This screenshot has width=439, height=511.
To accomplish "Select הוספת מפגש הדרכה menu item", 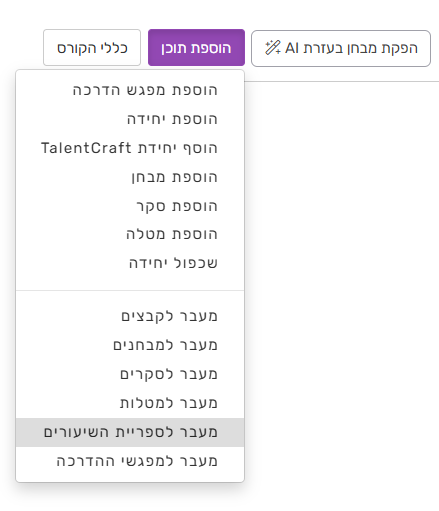I will pos(130,90).
